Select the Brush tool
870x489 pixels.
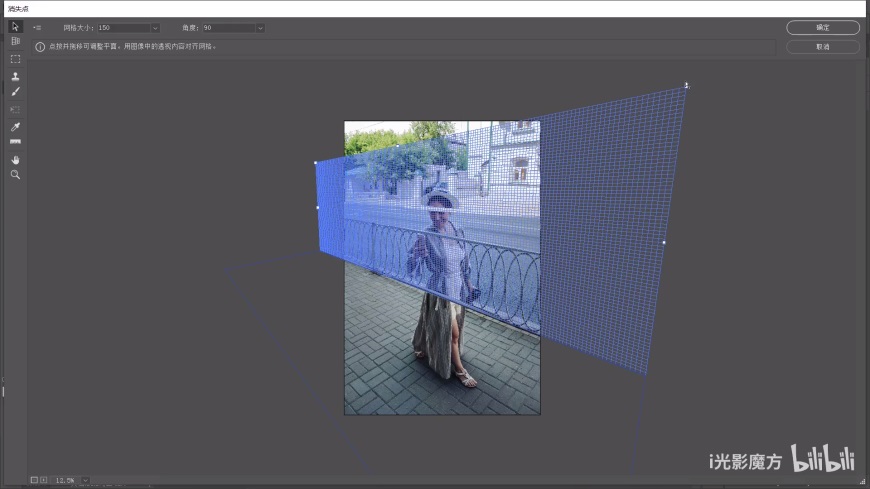(x=15, y=92)
